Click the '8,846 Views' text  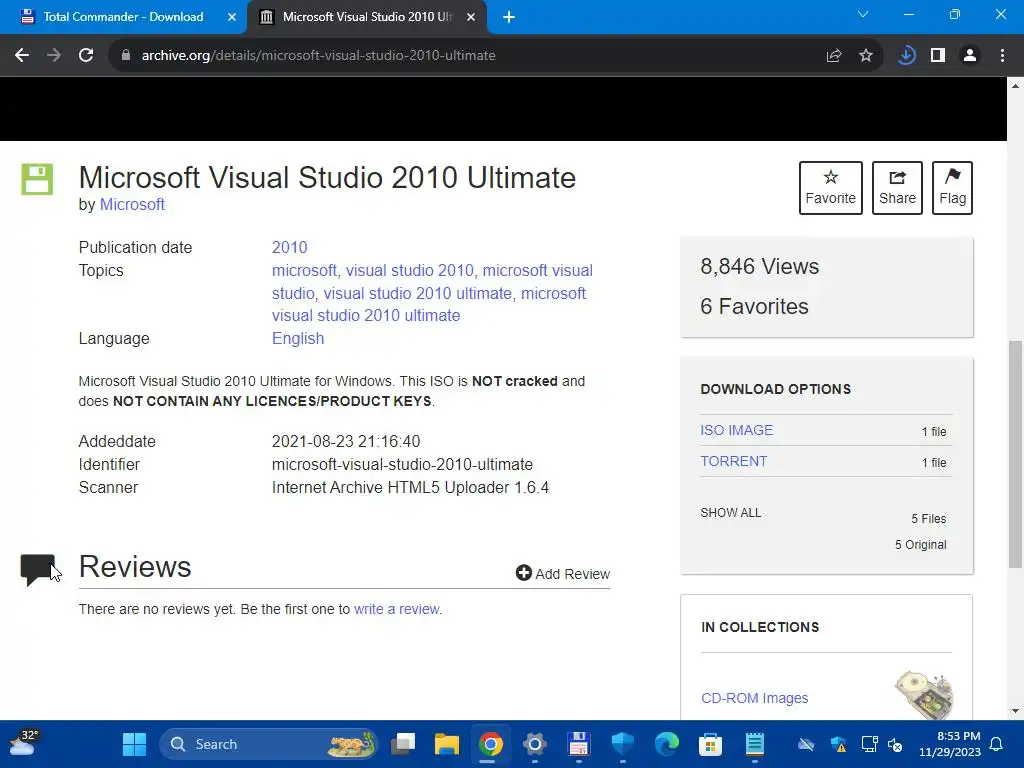tap(760, 266)
